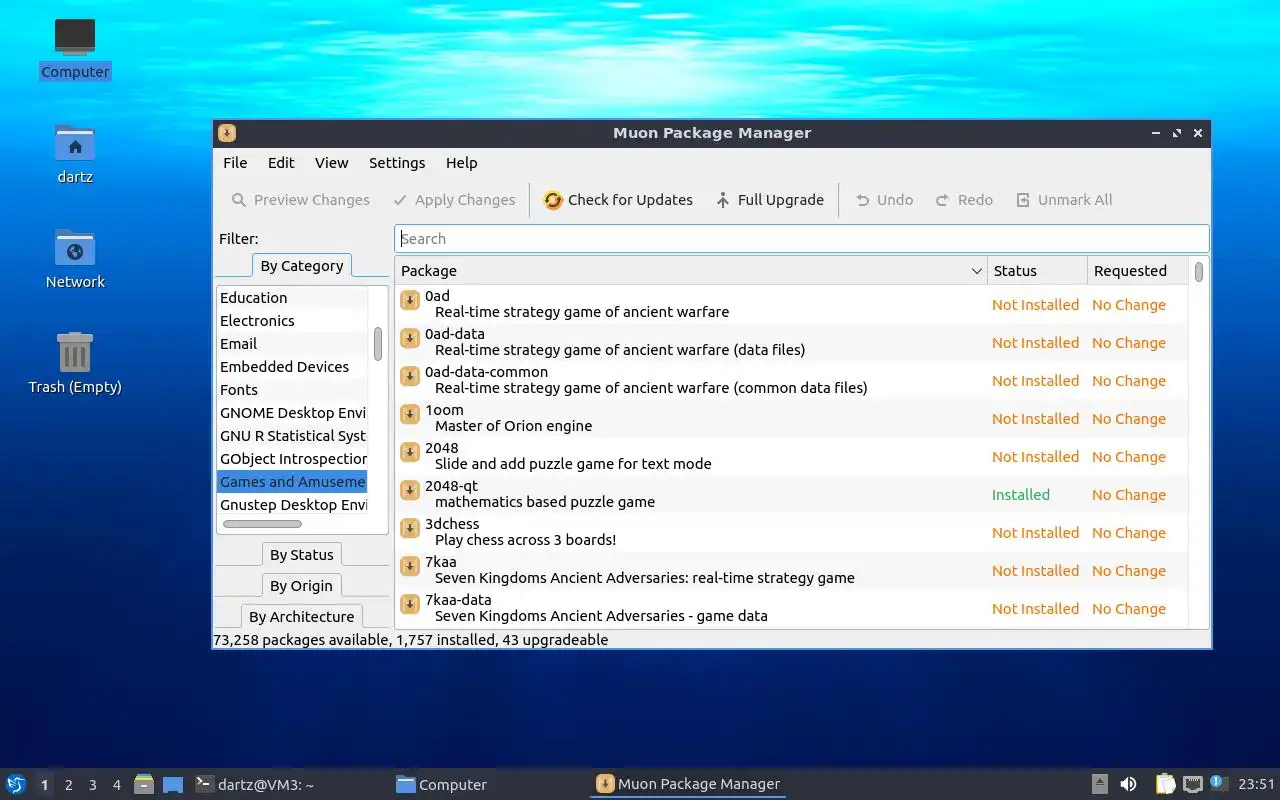Viewport: 1280px width, 800px height.
Task: Select the Embedded Devices category
Action: [x=292, y=367]
